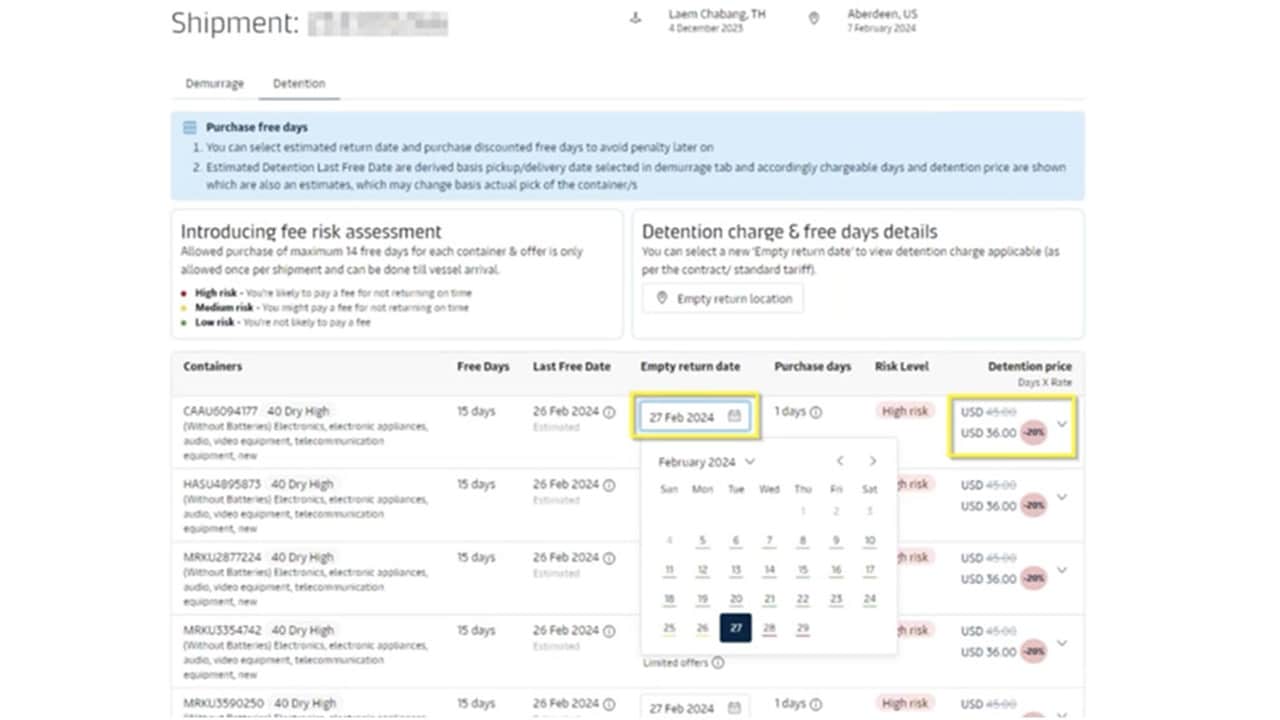
Task: Select the Detention tab
Action: [x=299, y=84]
